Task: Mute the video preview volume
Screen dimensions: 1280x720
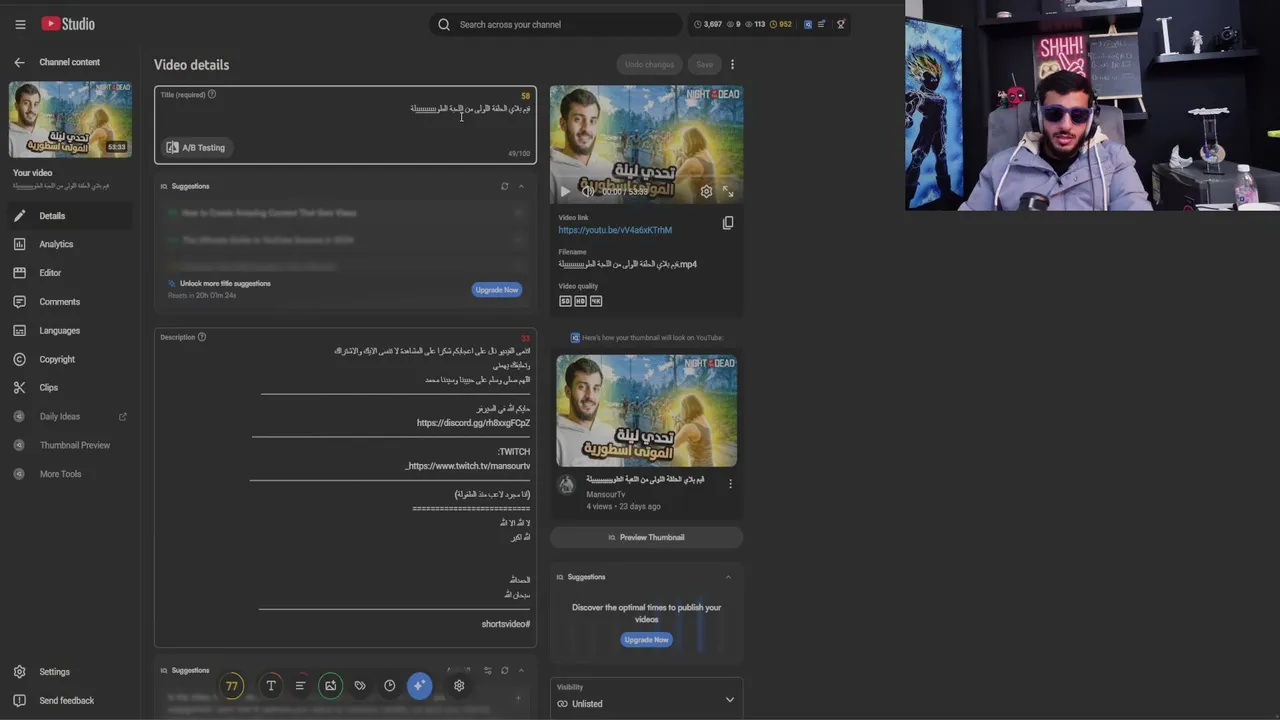Action: click(587, 191)
